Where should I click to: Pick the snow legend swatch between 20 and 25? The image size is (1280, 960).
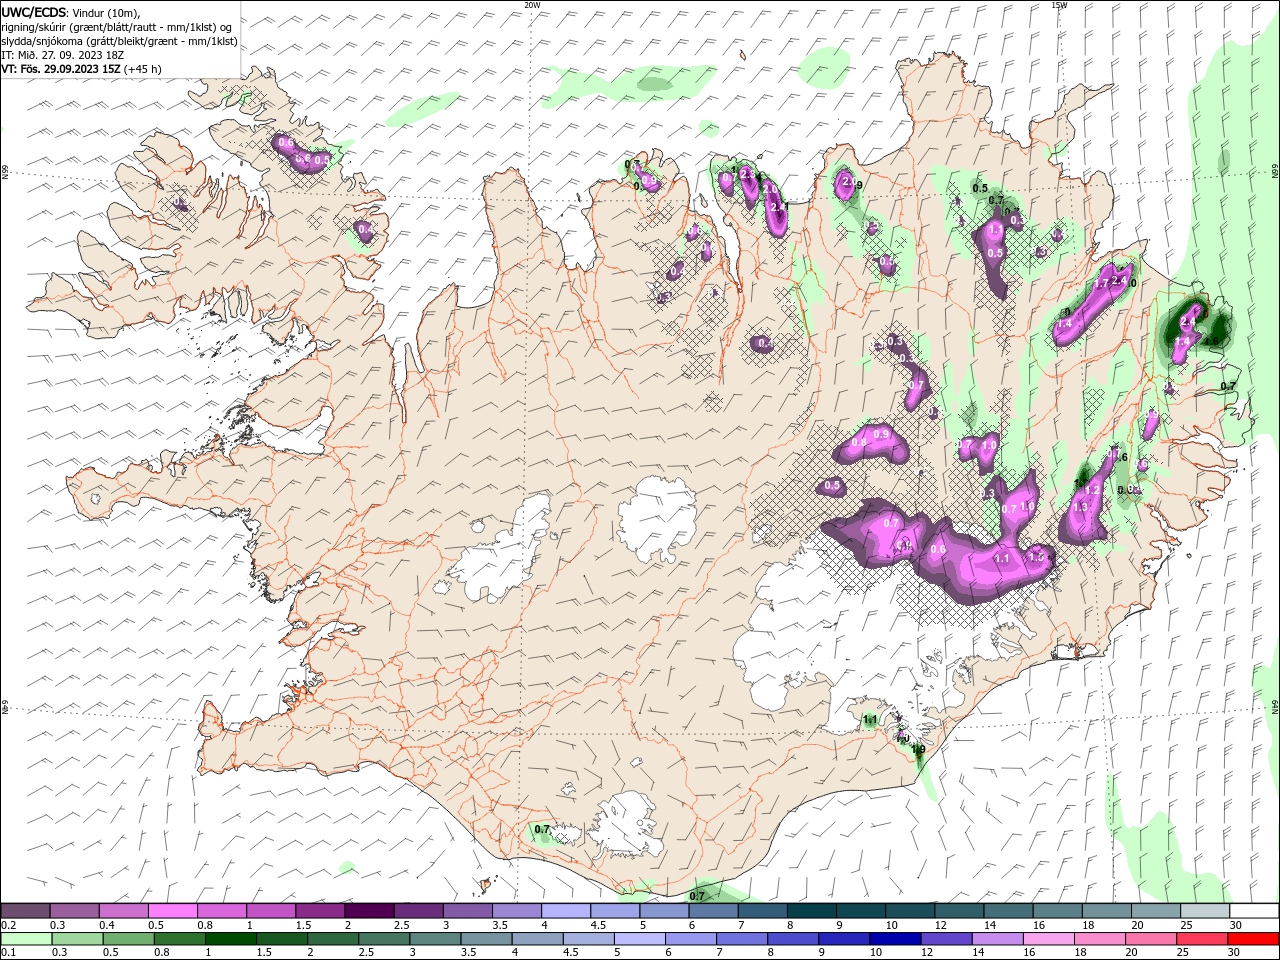pos(1155,911)
